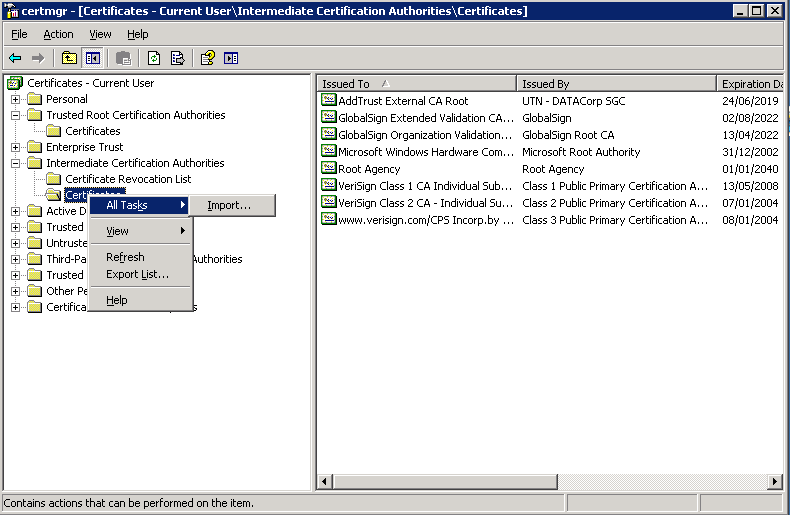Select expiration date 13/05/2008
790x515 pixels.
[750, 186]
